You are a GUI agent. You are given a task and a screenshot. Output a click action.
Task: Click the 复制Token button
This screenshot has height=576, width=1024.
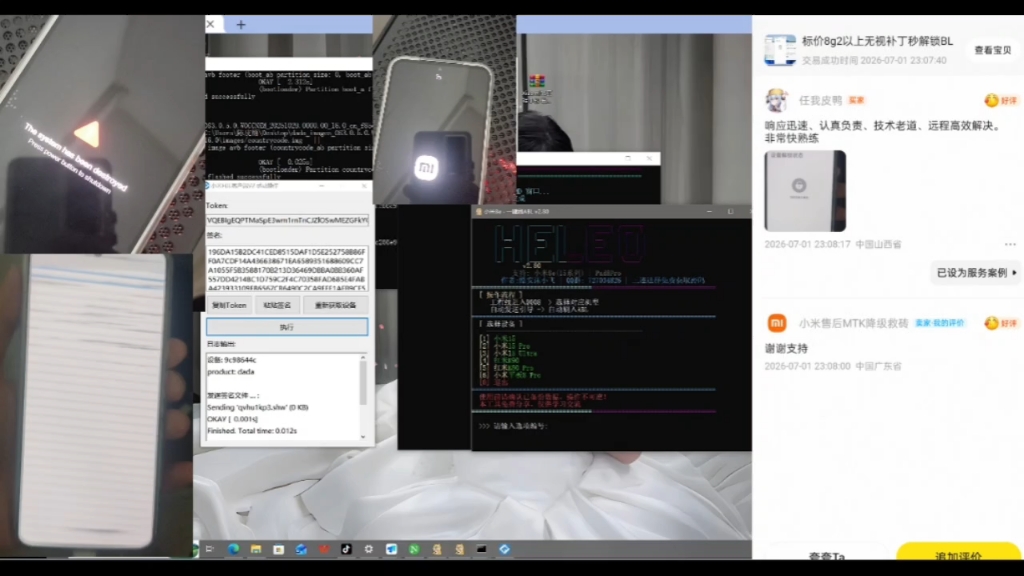229,305
